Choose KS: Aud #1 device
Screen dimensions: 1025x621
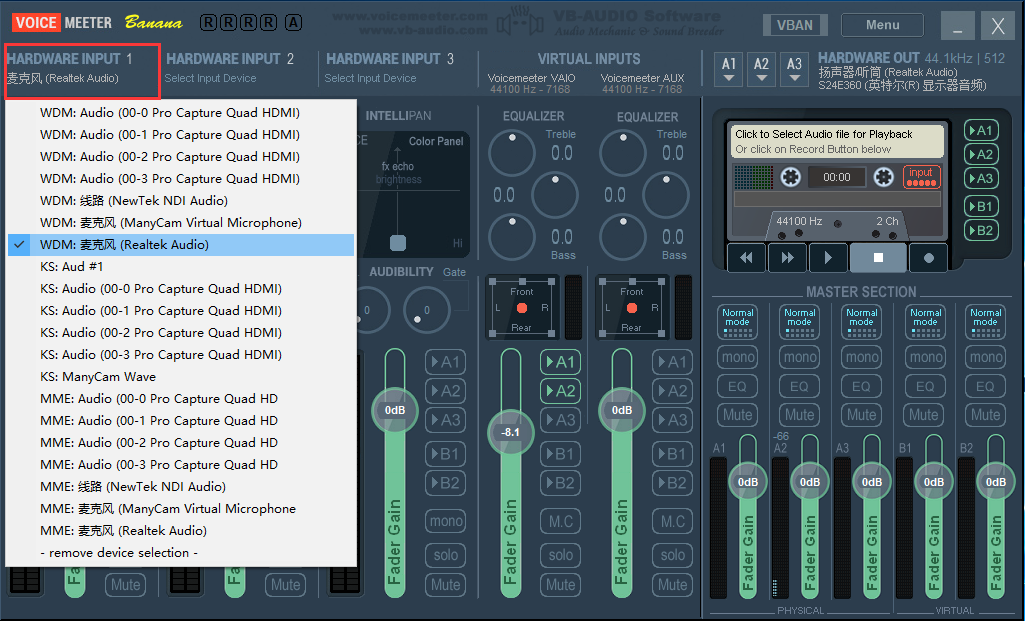click(x=181, y=267)
